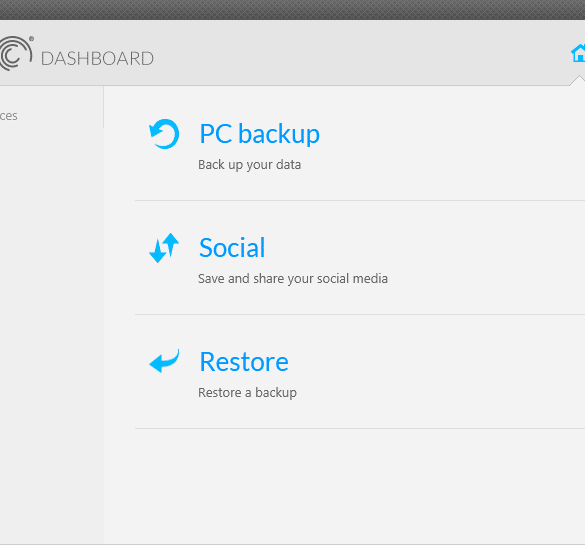Open the Social section heading
This screenshot has width=585, height=545.
coord(232,248)
